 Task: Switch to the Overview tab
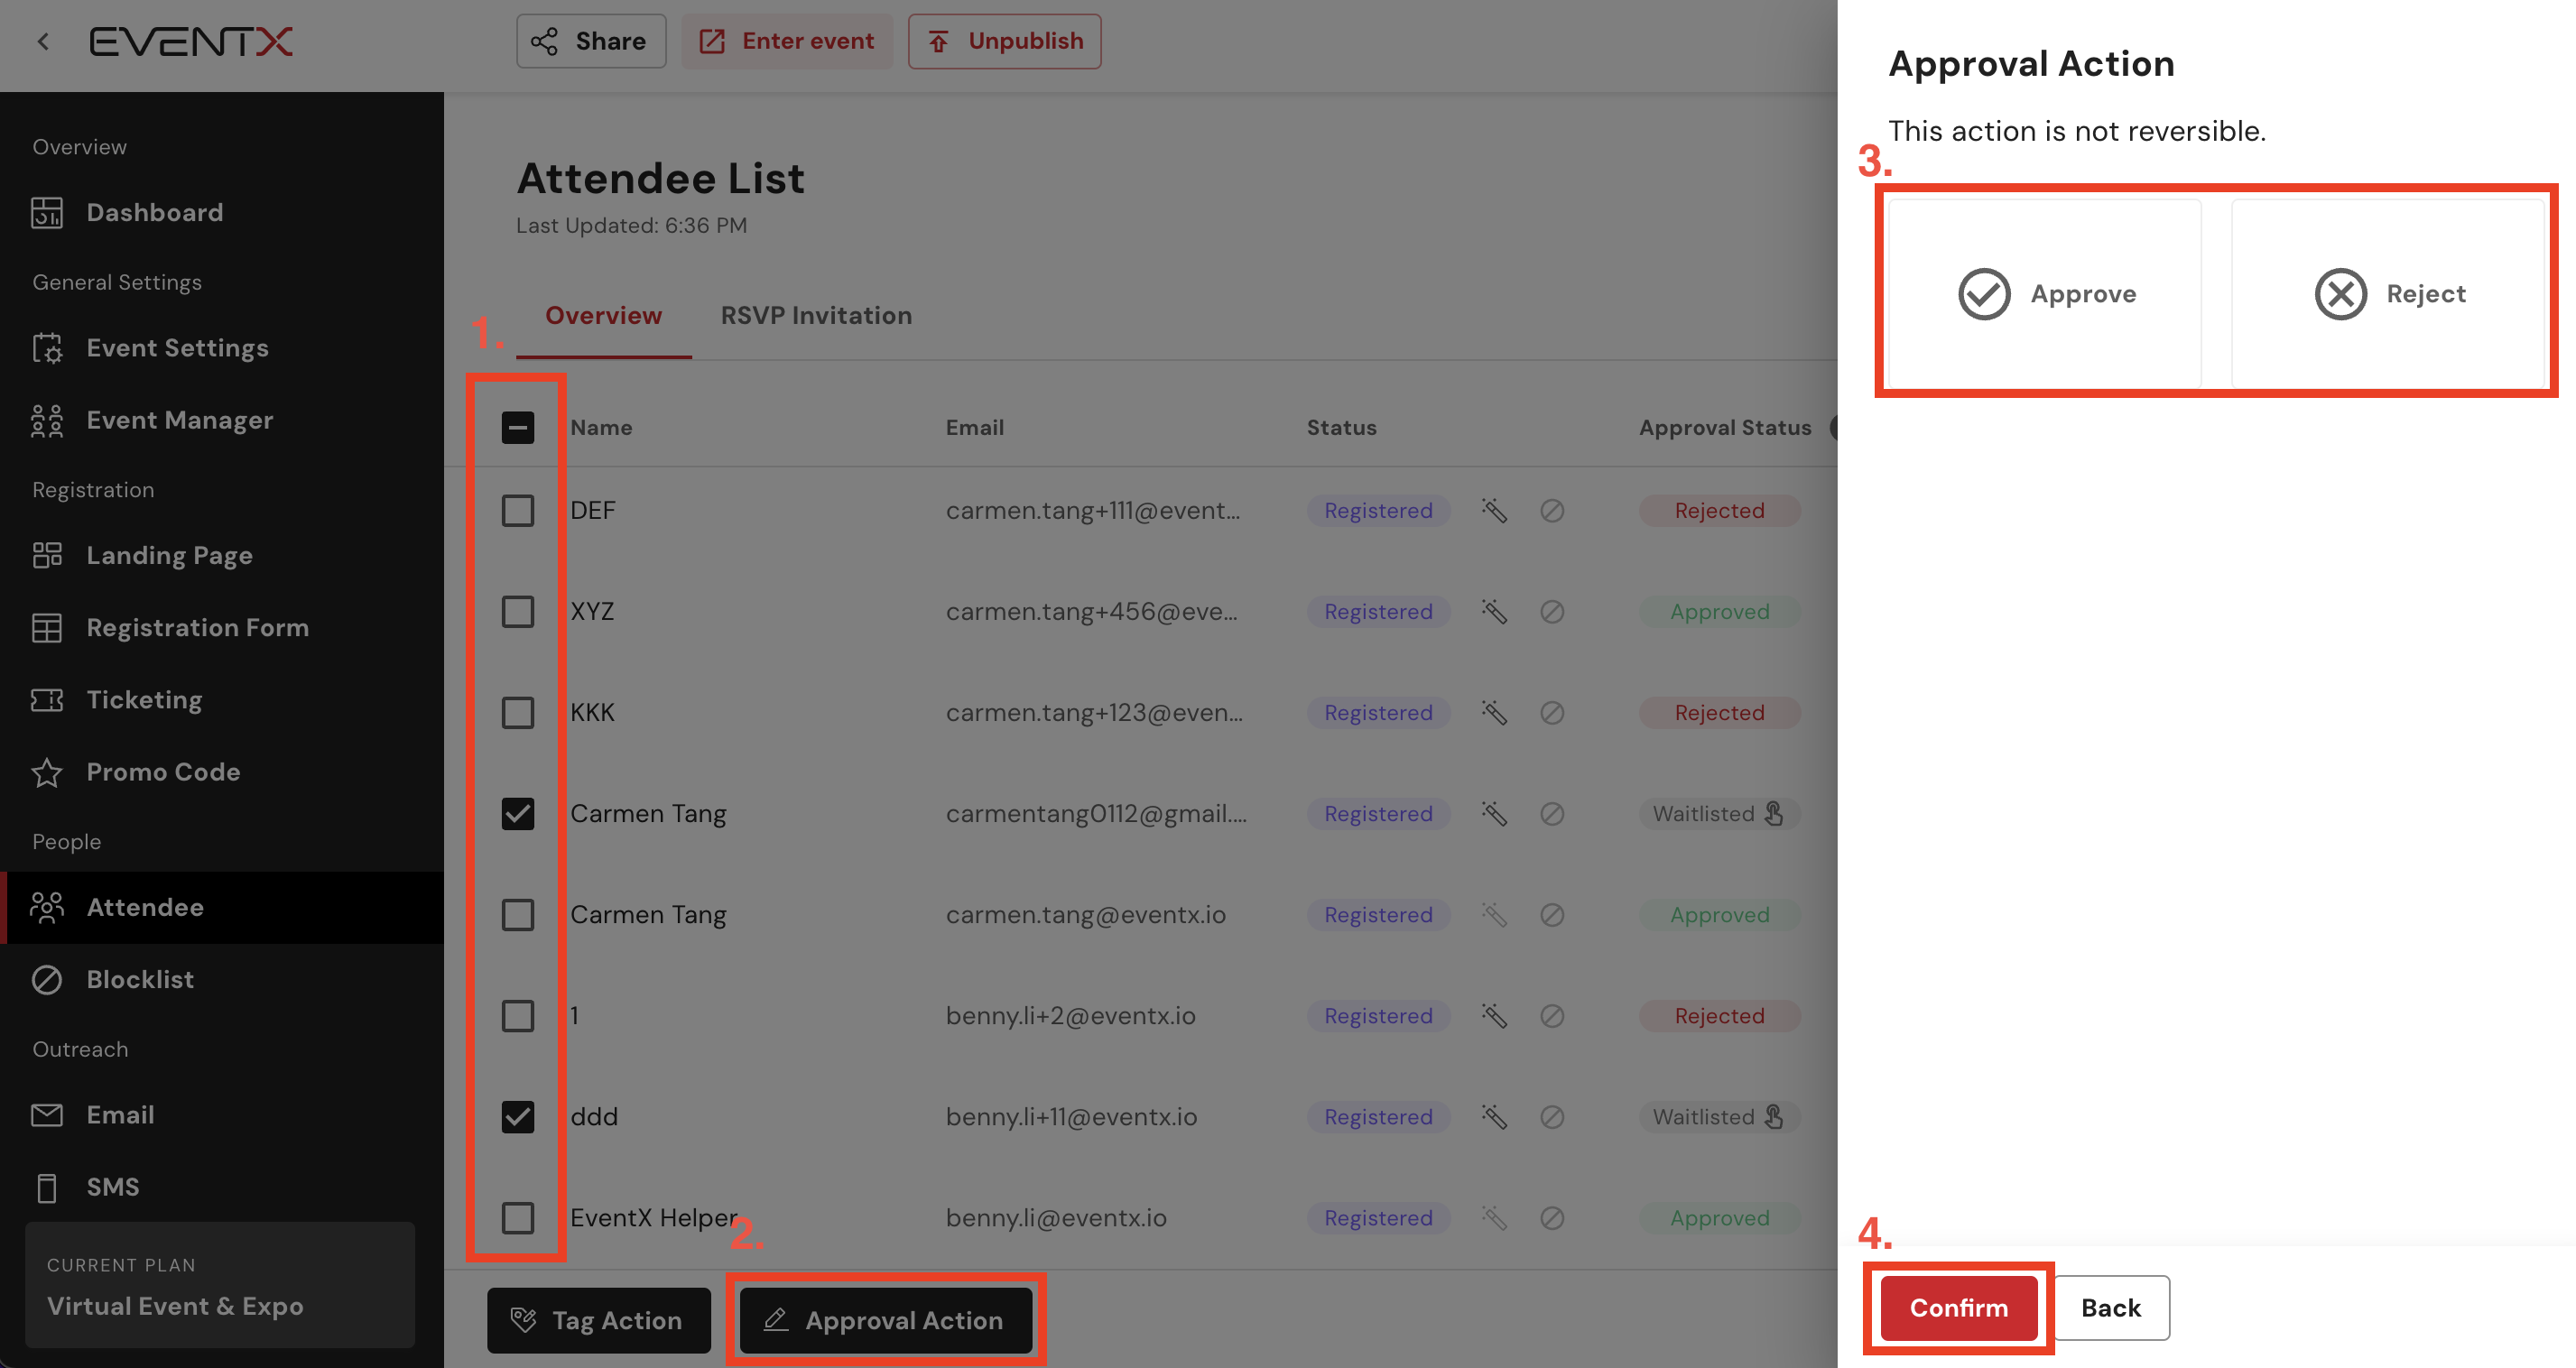pyautogui.click(x=603, y=315)
